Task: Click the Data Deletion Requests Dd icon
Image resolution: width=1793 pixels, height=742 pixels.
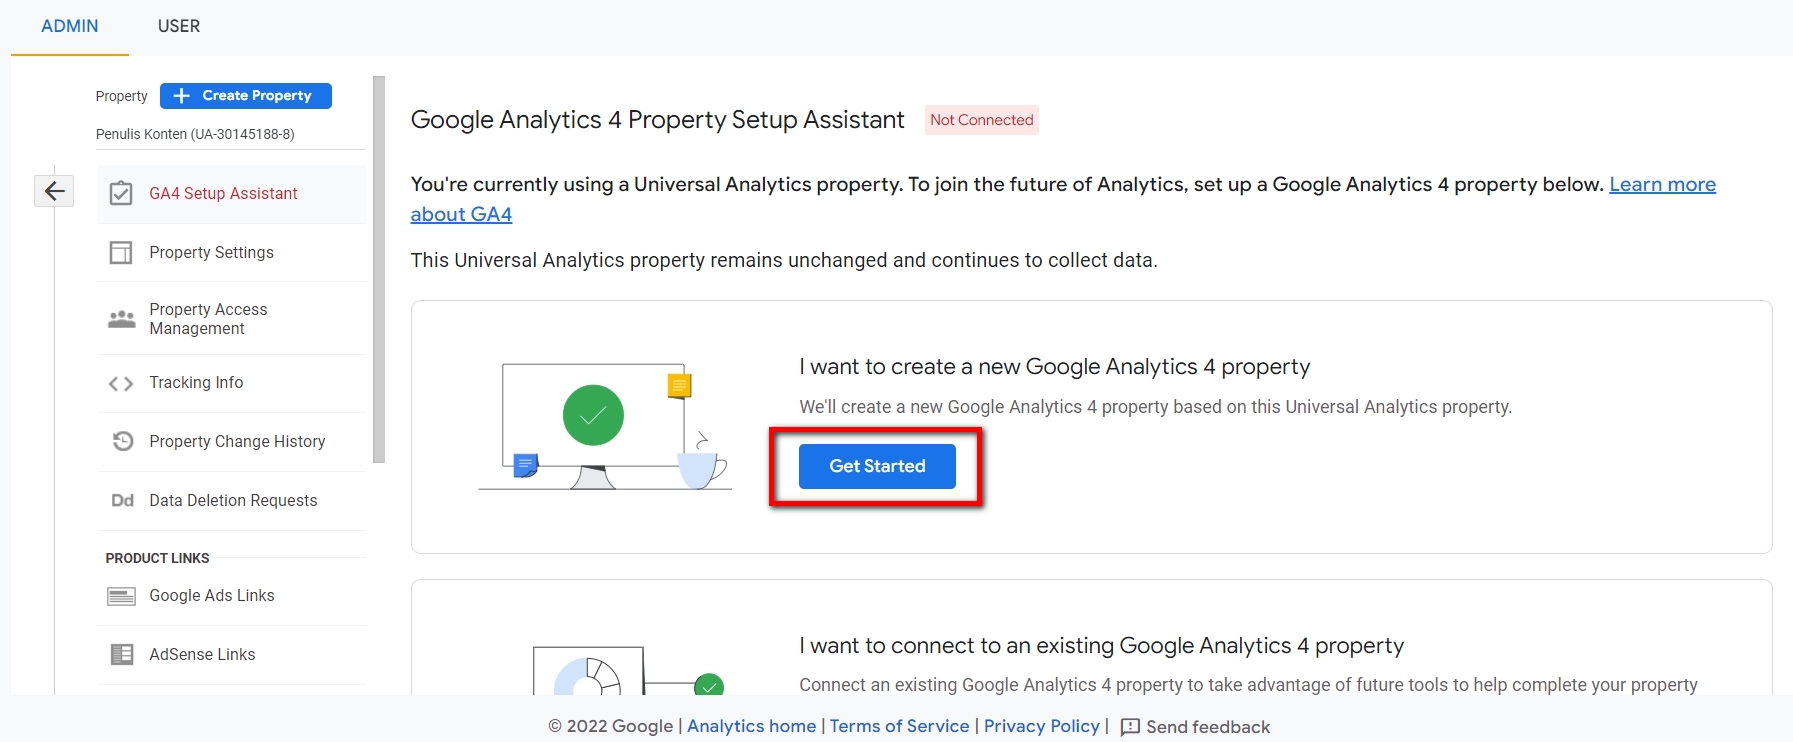Action: [122, 500]
